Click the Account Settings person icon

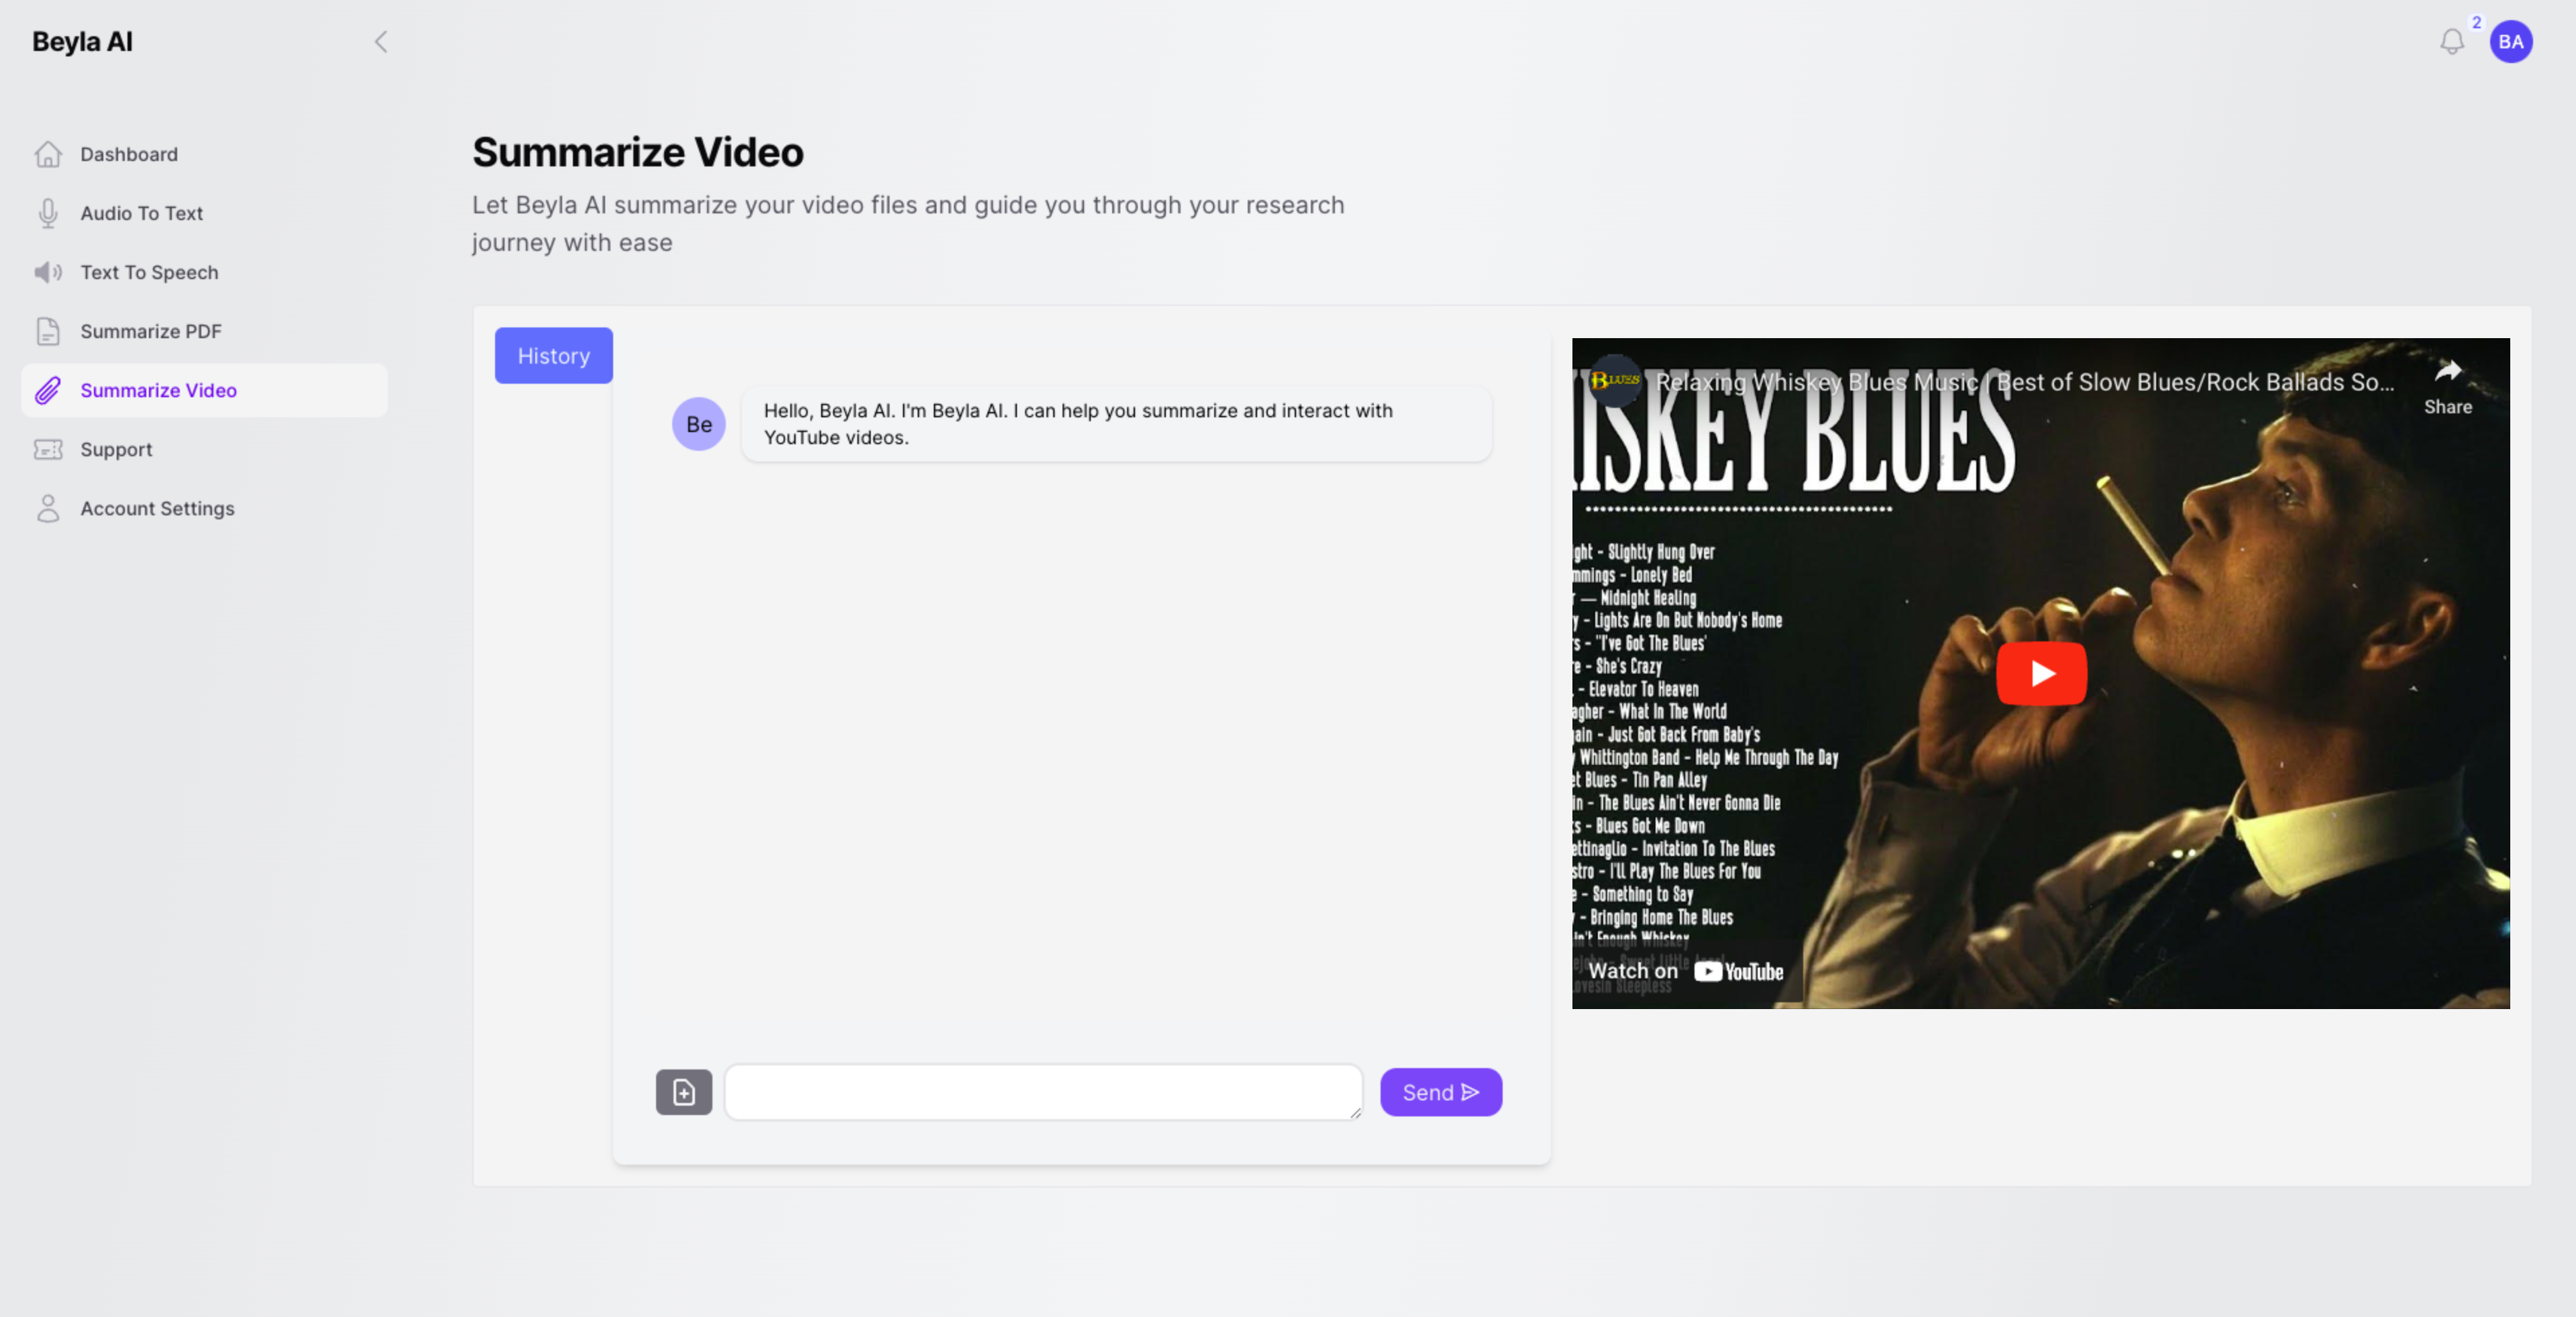click(48, 508)
